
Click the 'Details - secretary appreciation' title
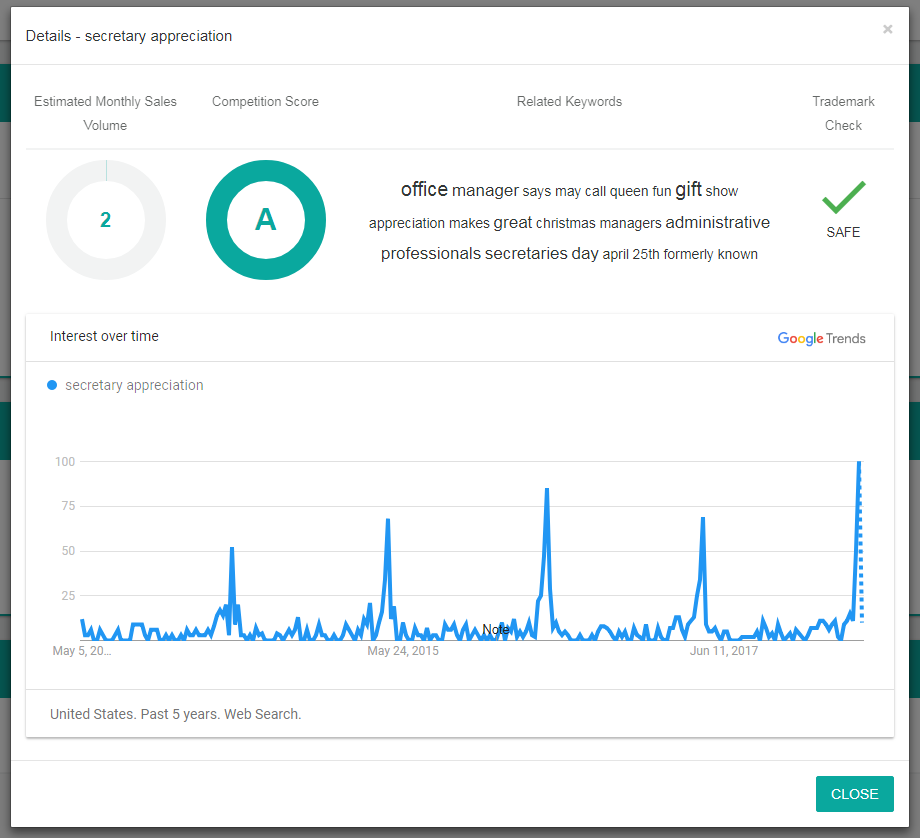point(129,36)
